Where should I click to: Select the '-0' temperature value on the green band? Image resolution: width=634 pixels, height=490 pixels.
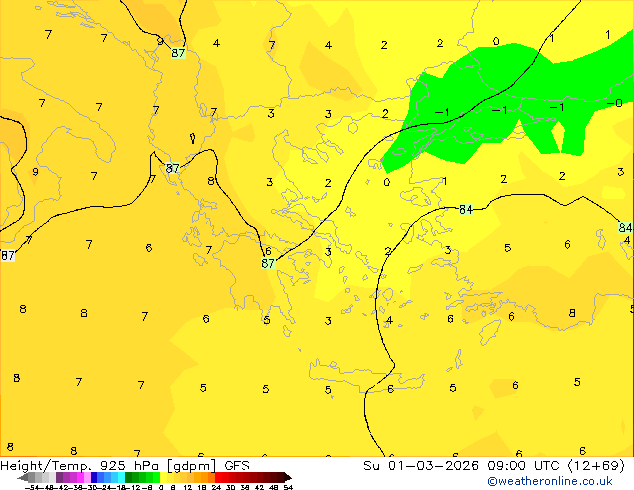tap(615, 103)
